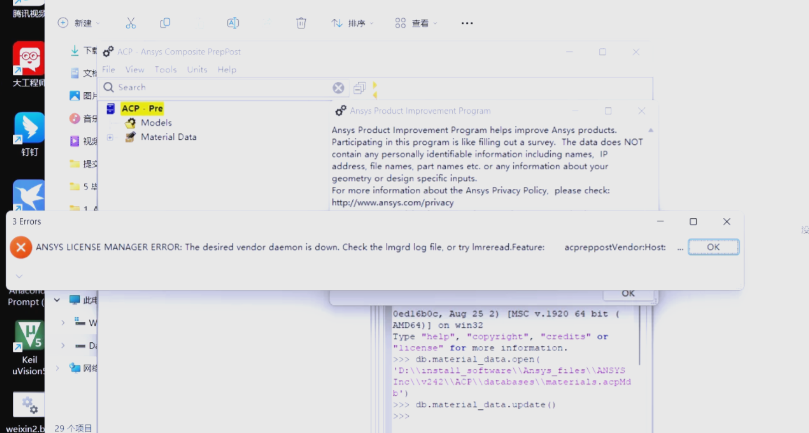The image size is (809, 433).
Task: Click the Python console vertical scrollbar
Action: 640,335
